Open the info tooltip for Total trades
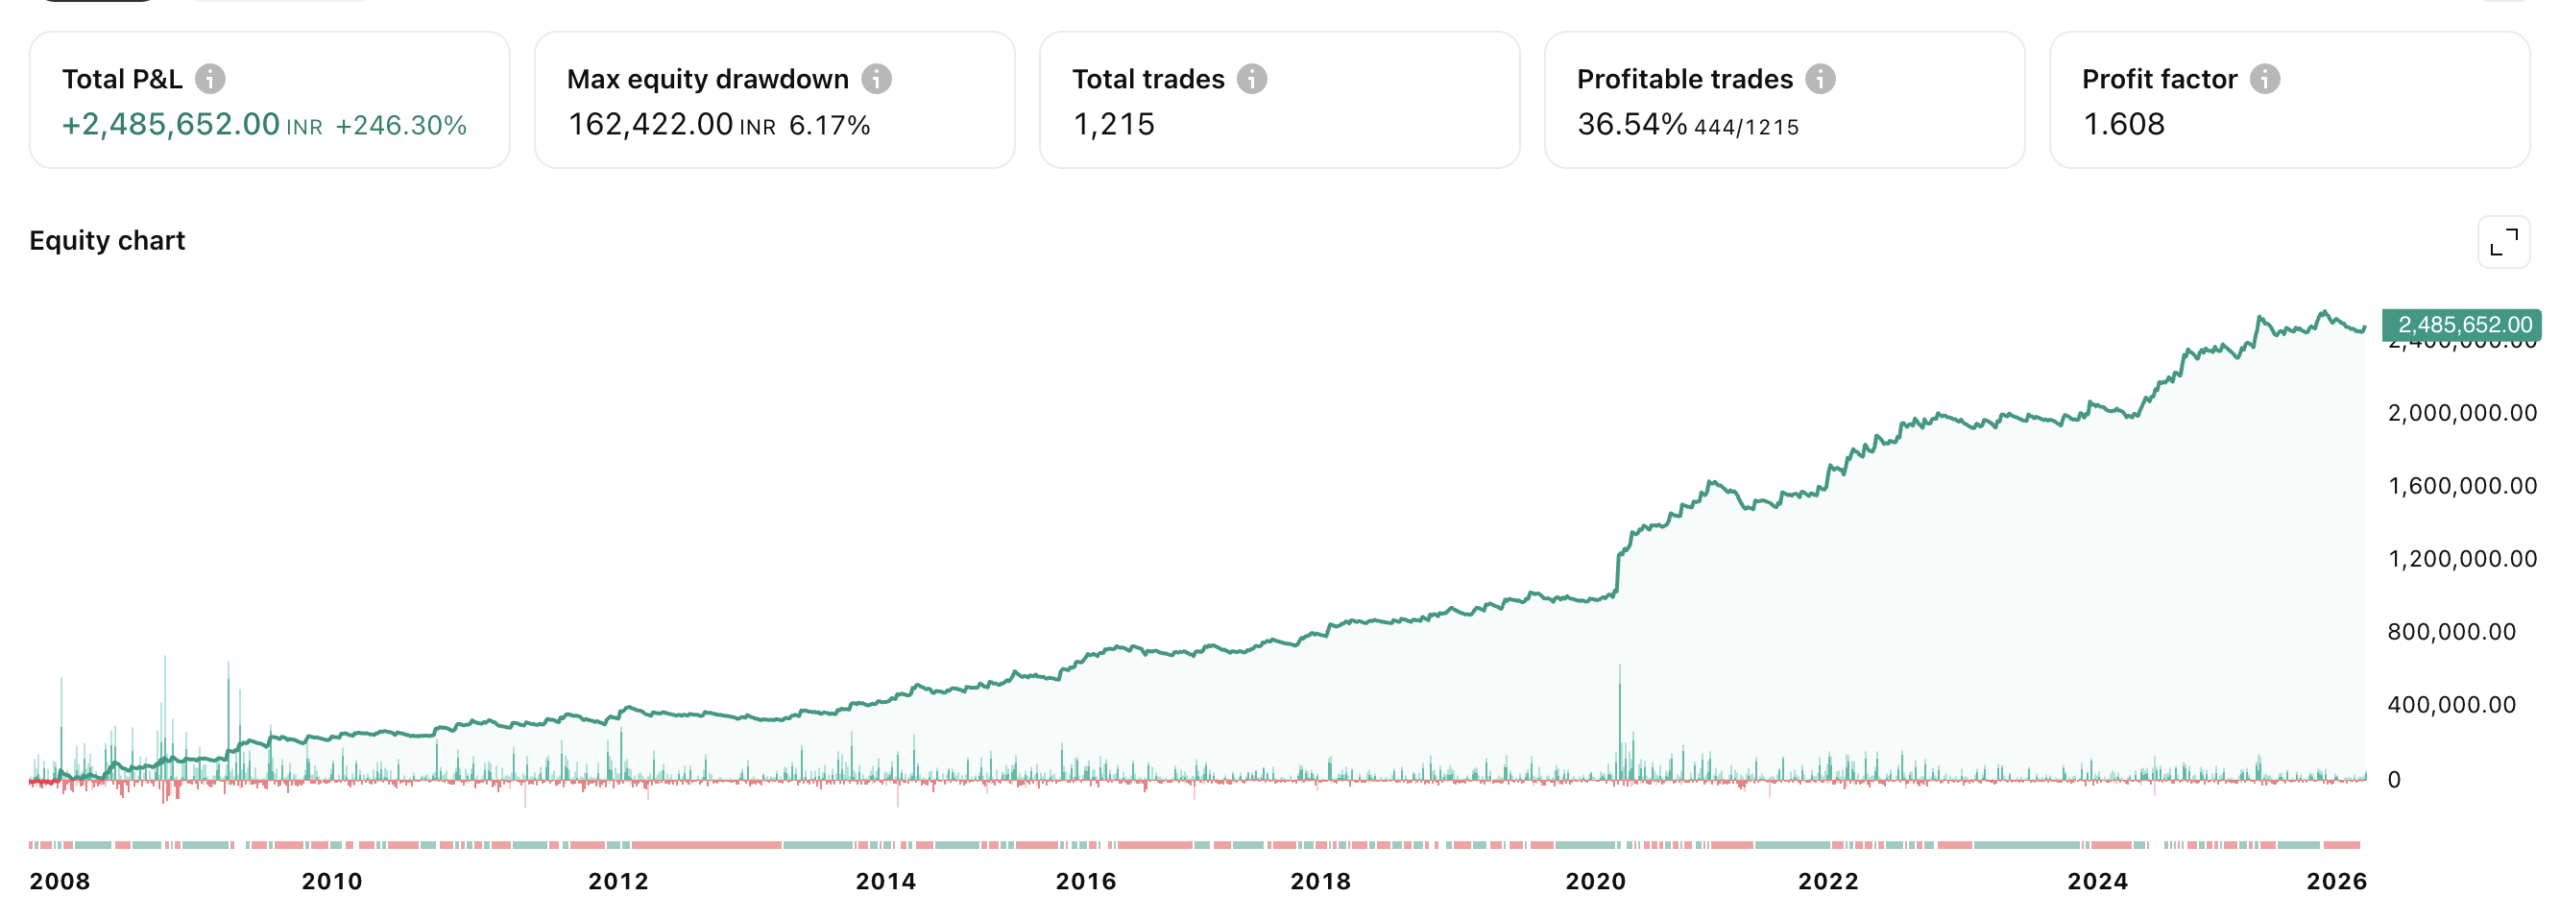2560x920 pixels. point(1251,78)
